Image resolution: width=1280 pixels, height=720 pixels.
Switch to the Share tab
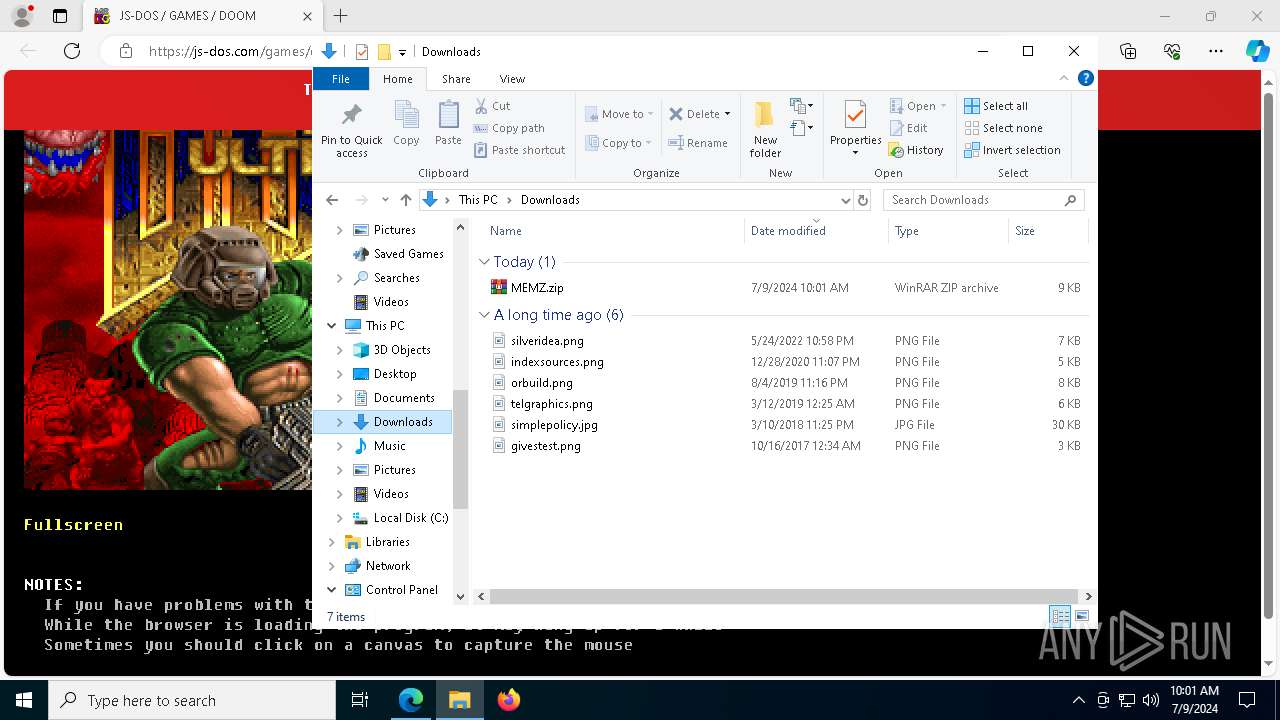click(456, 79)
